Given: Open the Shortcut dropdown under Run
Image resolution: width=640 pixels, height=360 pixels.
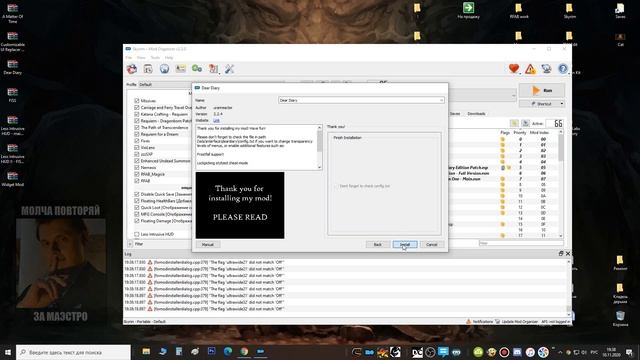Looking at the screenshot, I should 542,104.
